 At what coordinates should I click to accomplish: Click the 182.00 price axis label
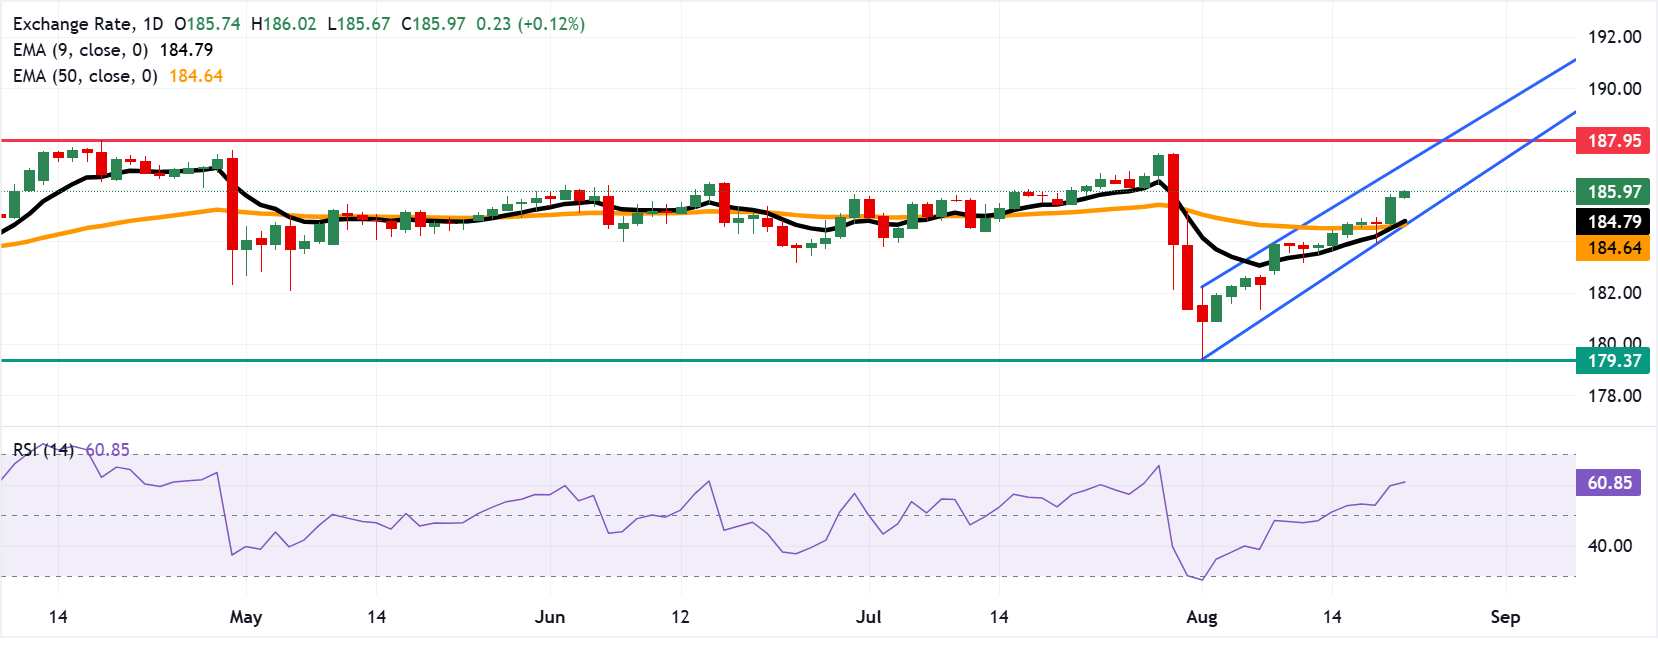1615,293
